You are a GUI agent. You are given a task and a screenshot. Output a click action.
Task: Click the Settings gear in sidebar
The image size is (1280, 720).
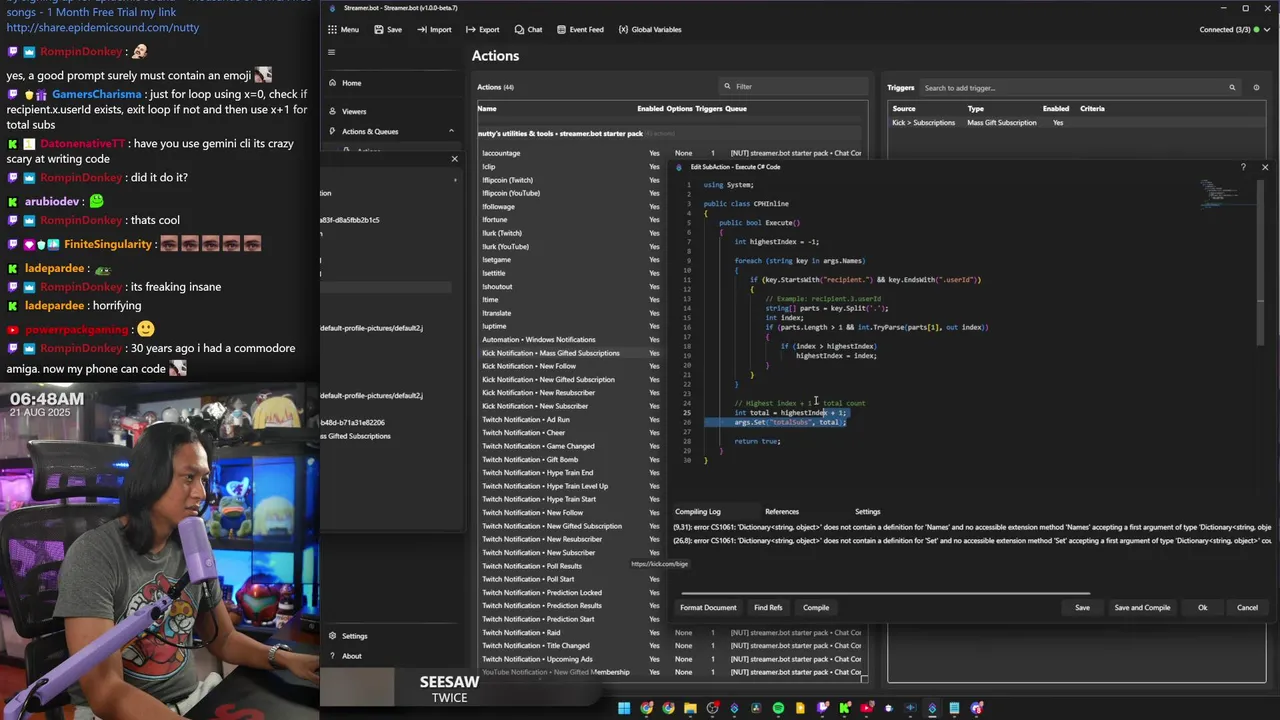332,636
